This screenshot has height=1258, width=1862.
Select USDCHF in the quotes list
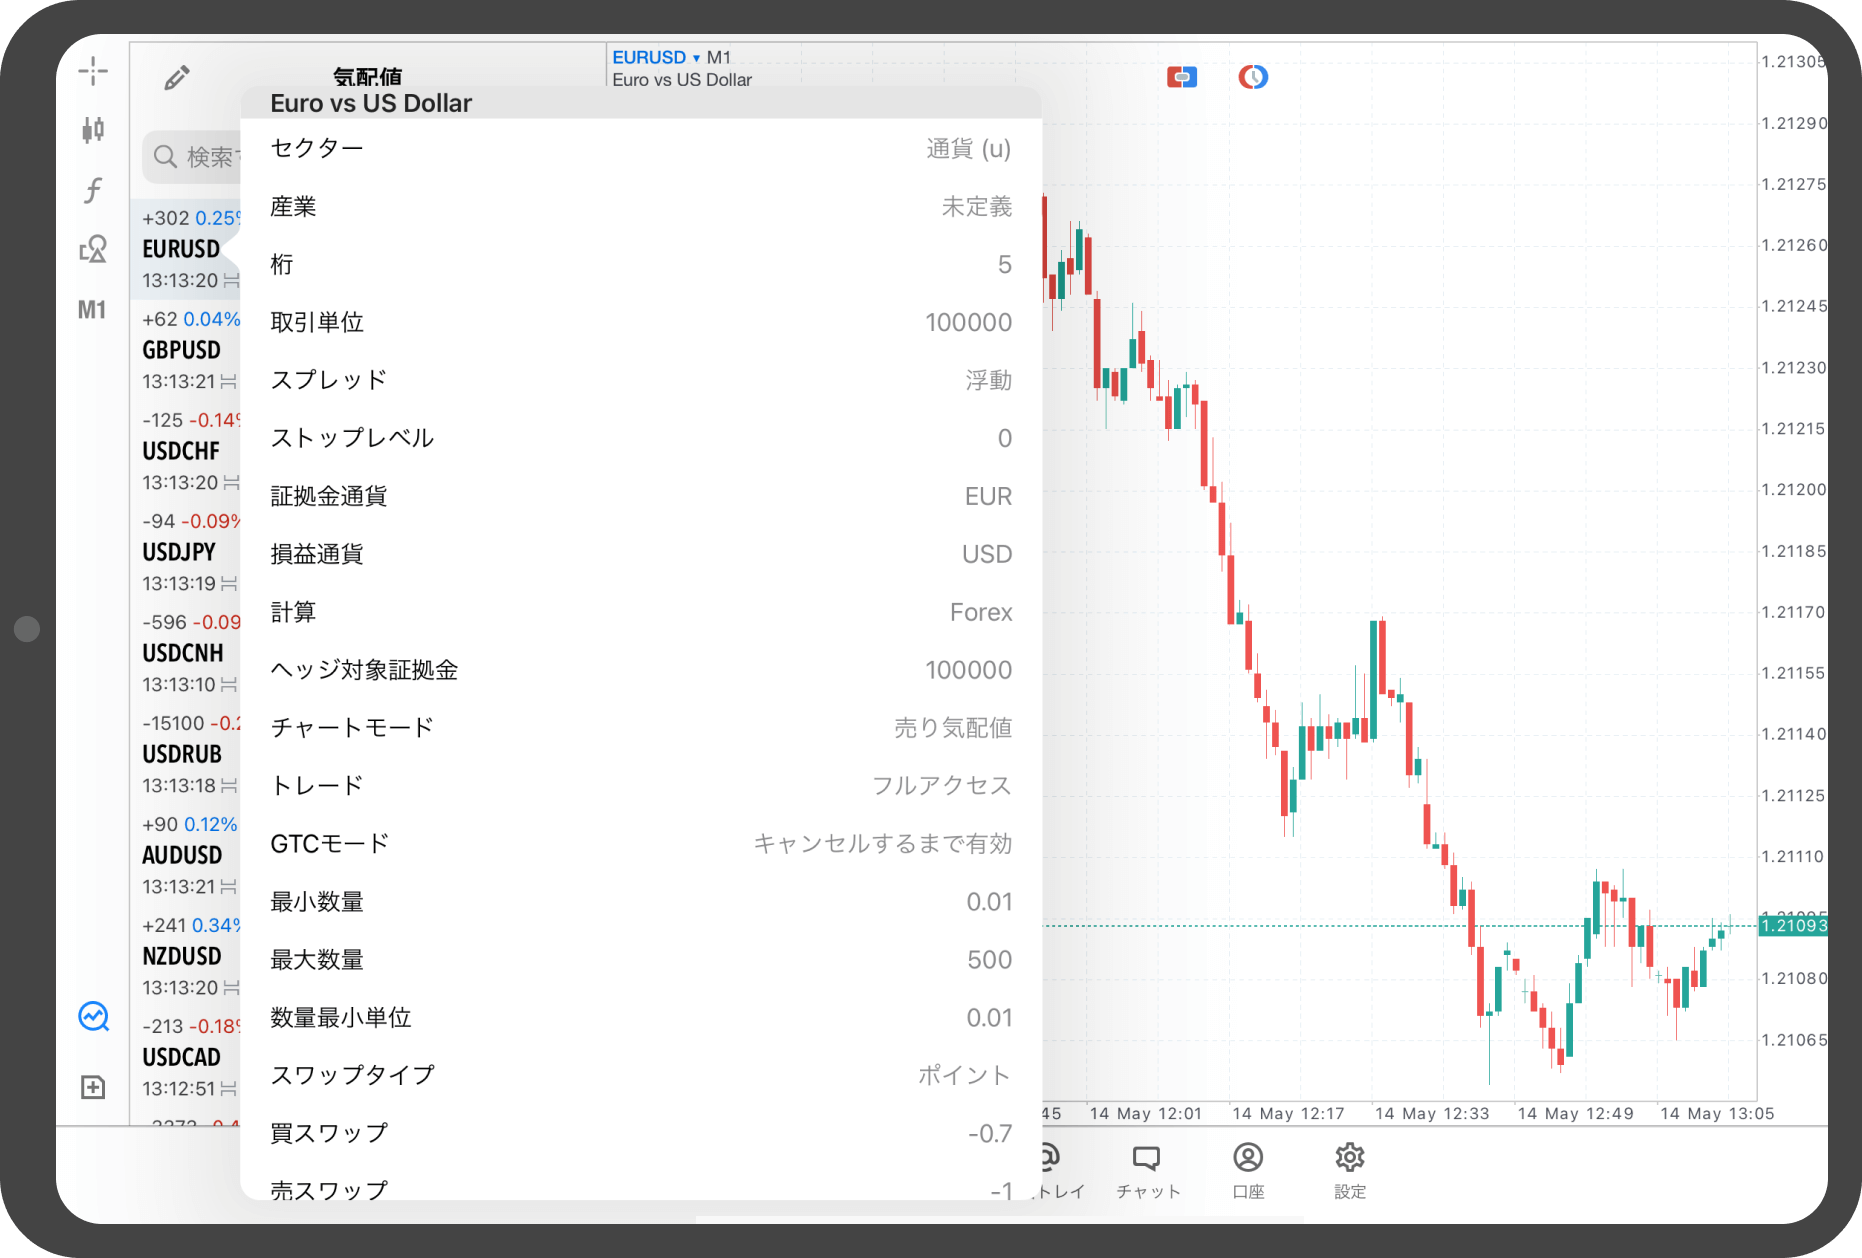coord(186,451)
